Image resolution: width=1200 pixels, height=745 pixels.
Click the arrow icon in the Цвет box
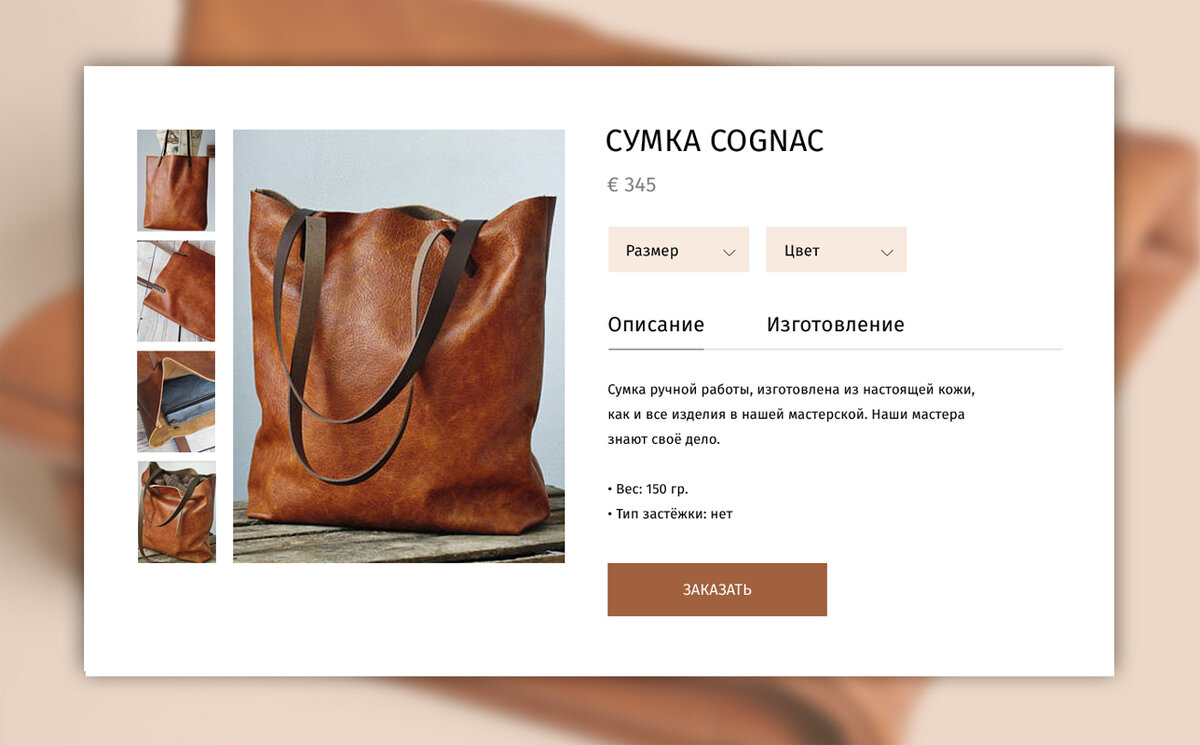click(x=887, y=252)
